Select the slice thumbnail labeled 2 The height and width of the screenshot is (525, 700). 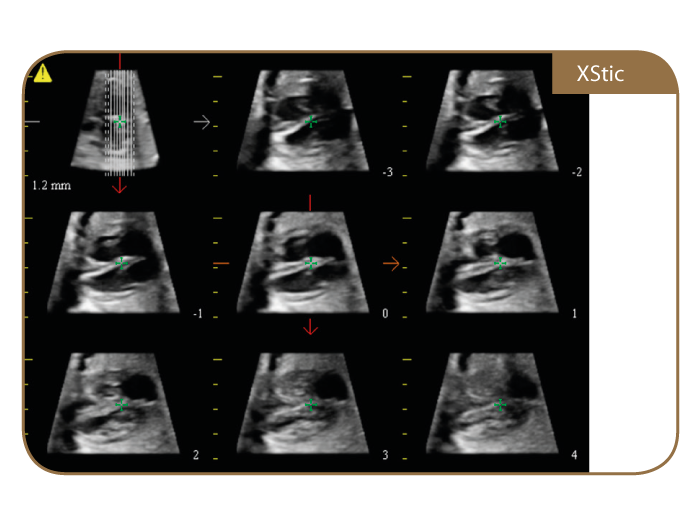point(113,403)
